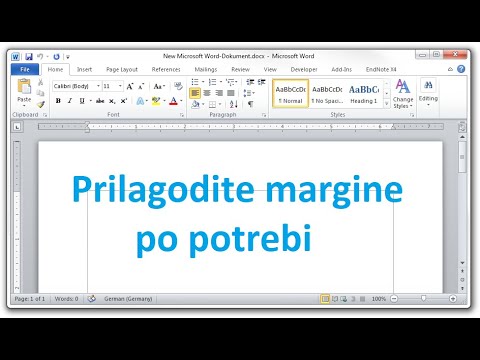Toggle Superscript formatting
Viewport: 480px width, 360px height.
click(124, 101)
